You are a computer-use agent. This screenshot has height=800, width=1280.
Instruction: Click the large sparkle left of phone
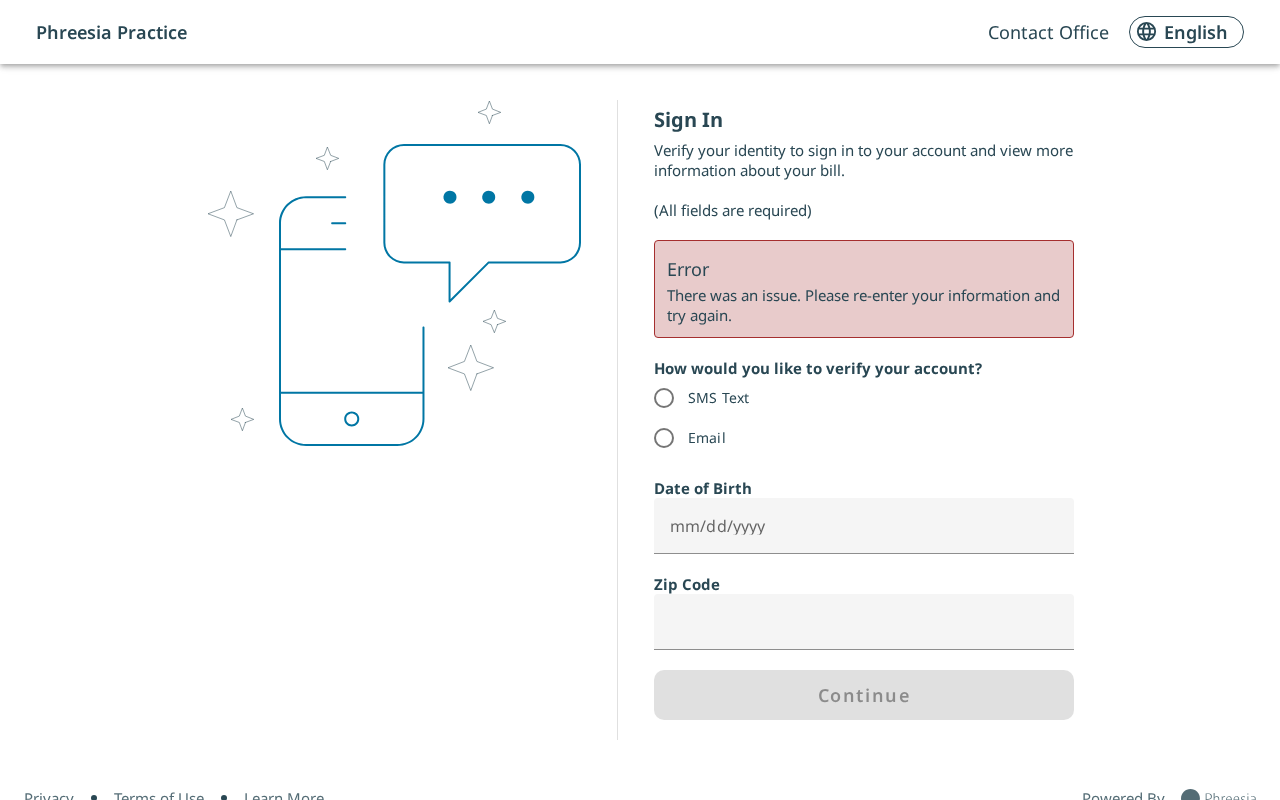231,214
